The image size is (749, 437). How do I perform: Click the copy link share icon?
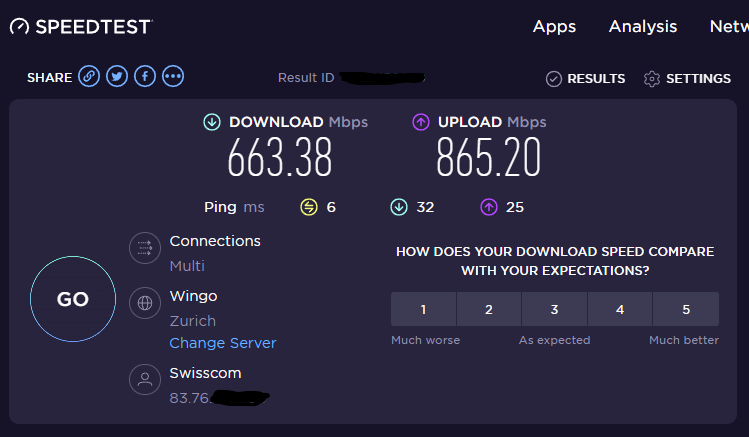89,77
